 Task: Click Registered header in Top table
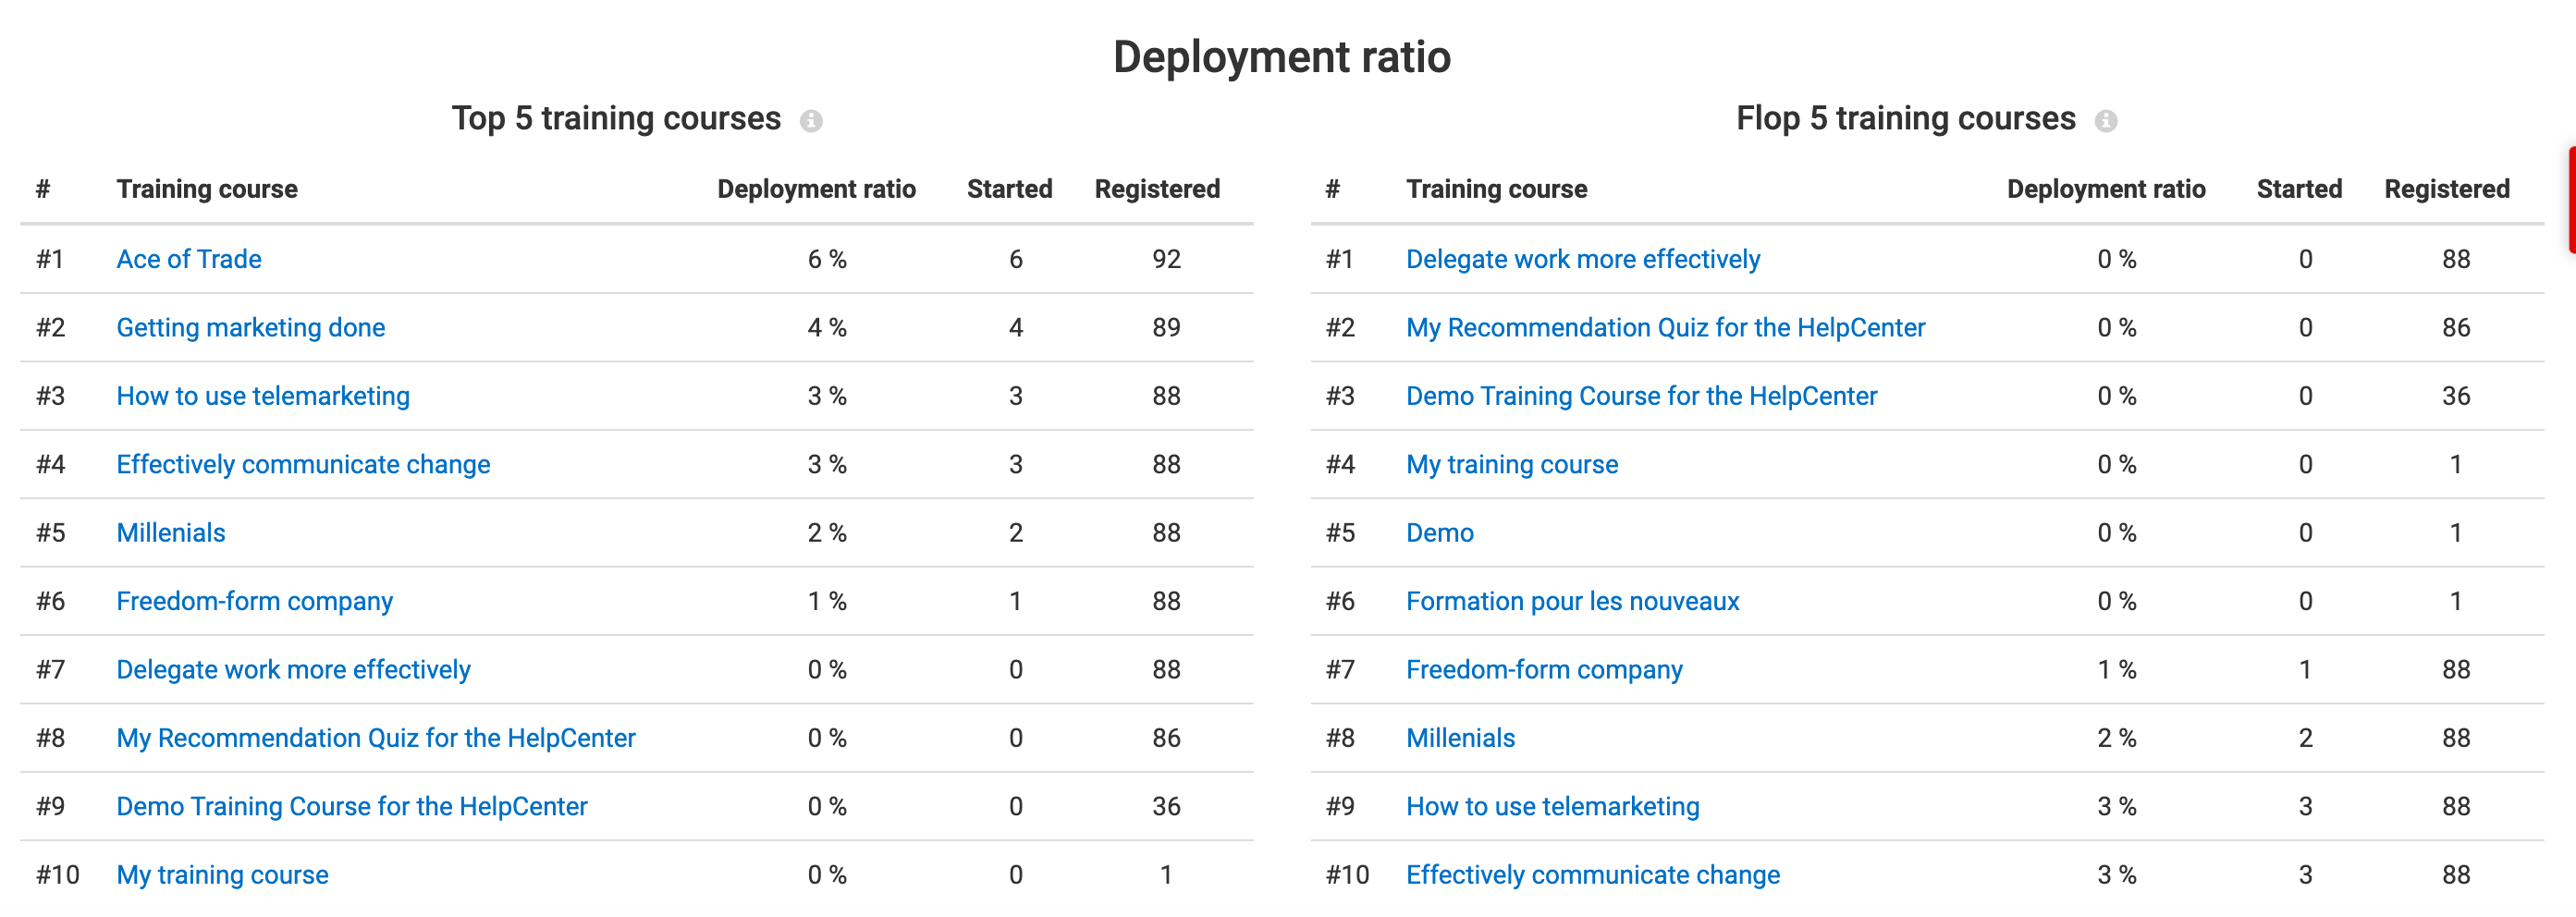(x=1157, y=189)
